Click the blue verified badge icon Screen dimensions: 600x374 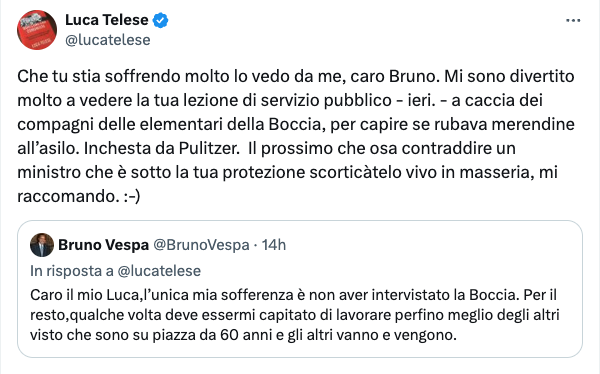(160, 20)
